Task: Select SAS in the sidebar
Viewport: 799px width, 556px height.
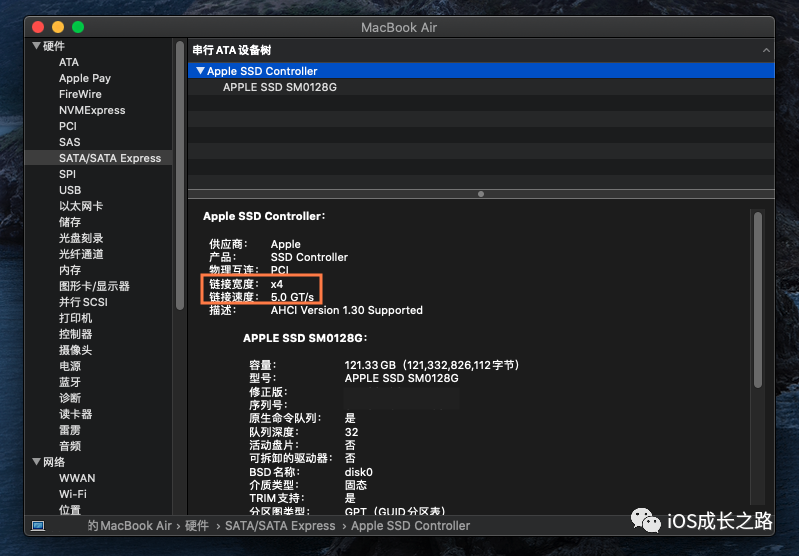Action: [x=69, y=142]
